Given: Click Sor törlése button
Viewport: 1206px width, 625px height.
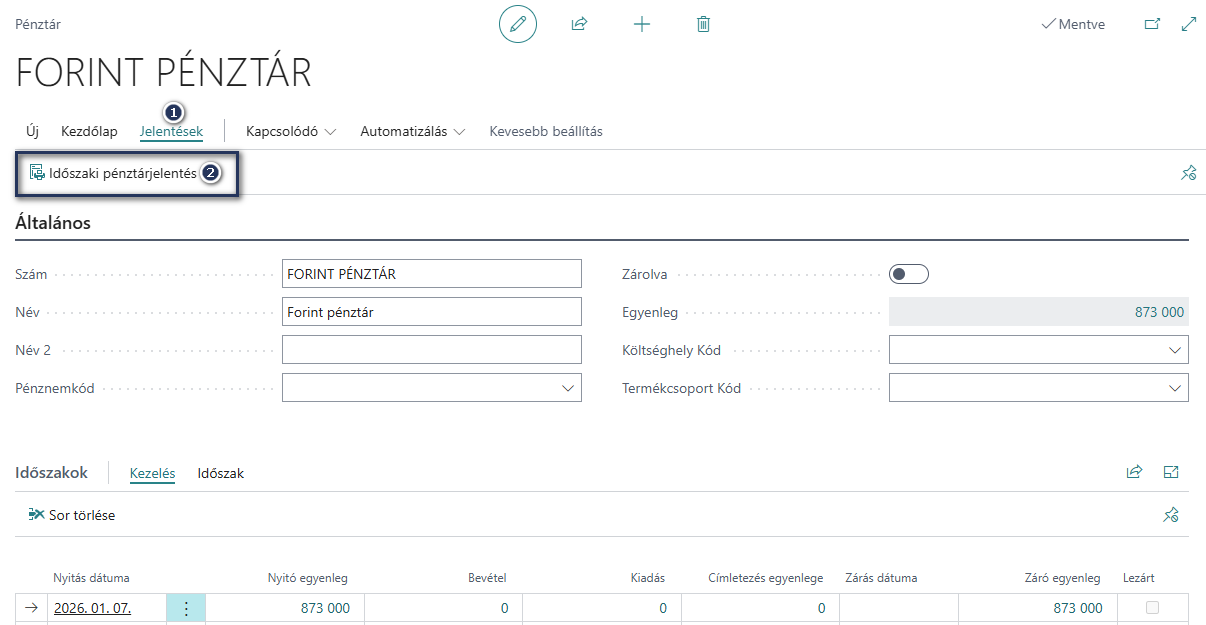Looking at the screenshot, I should pos(72,515).
